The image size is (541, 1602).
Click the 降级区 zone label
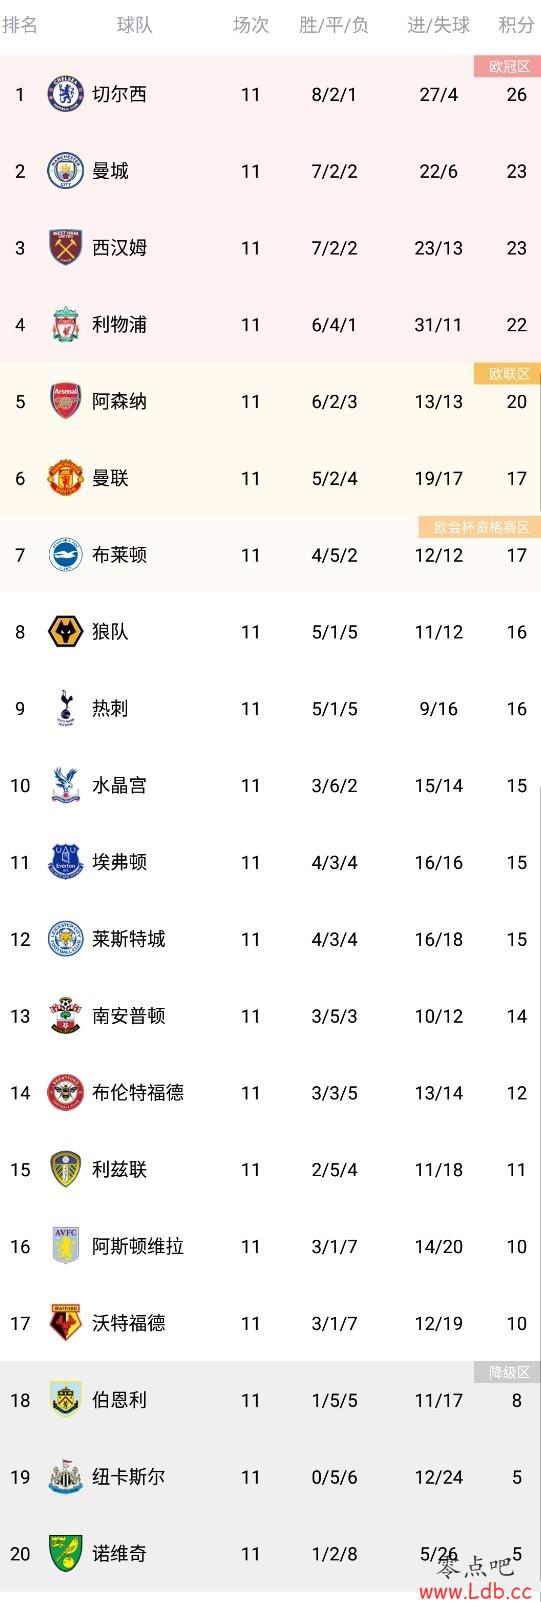click(x=508, y=1372)
